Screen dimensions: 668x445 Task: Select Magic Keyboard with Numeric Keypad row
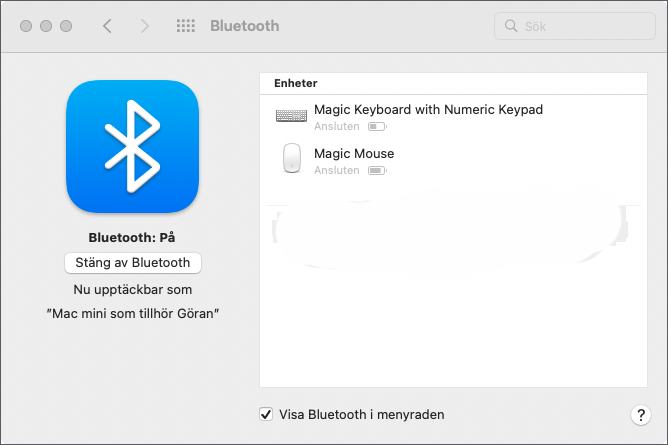click(x=428, y=109)
